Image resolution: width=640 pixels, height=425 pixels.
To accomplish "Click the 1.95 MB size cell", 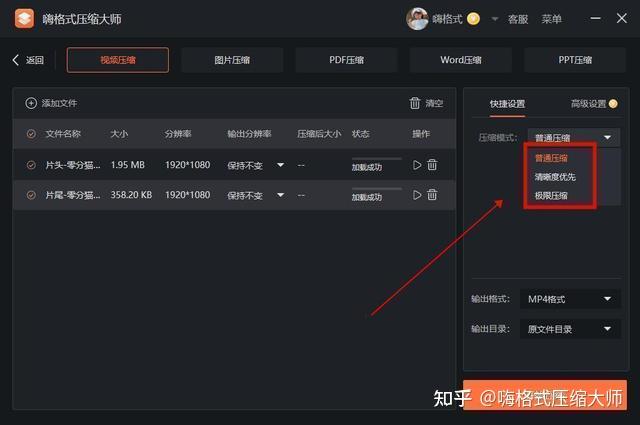I will tap(128, 165).
